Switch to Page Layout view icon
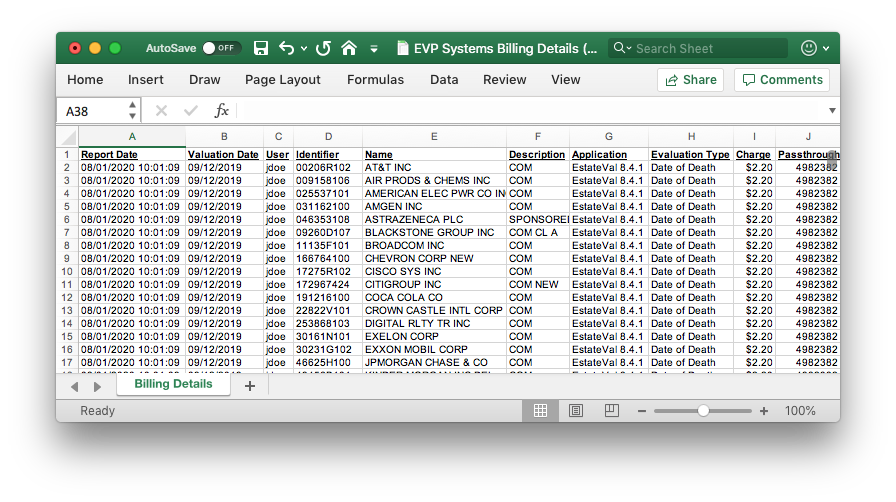The image size is (896, 502). 576,411
